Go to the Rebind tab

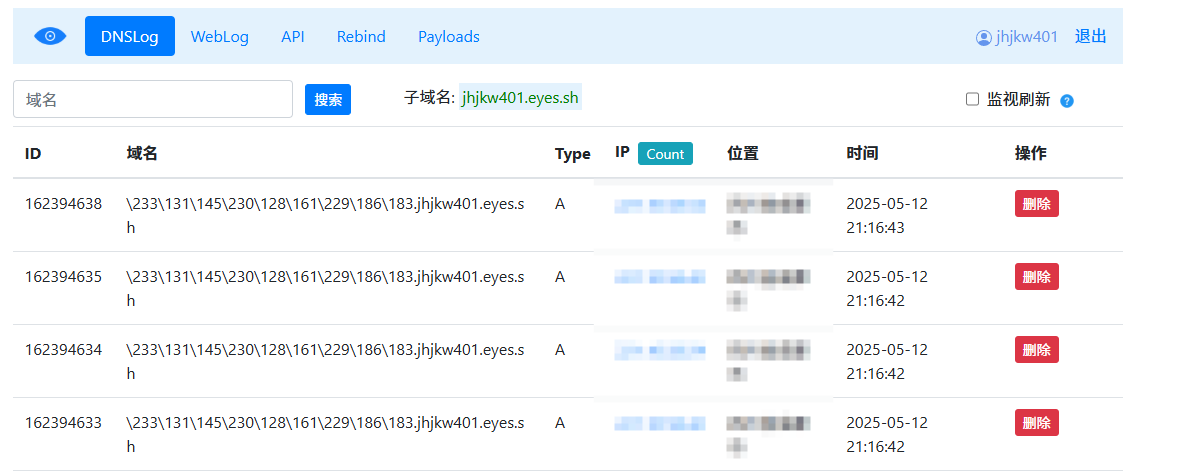click(361, 36)
